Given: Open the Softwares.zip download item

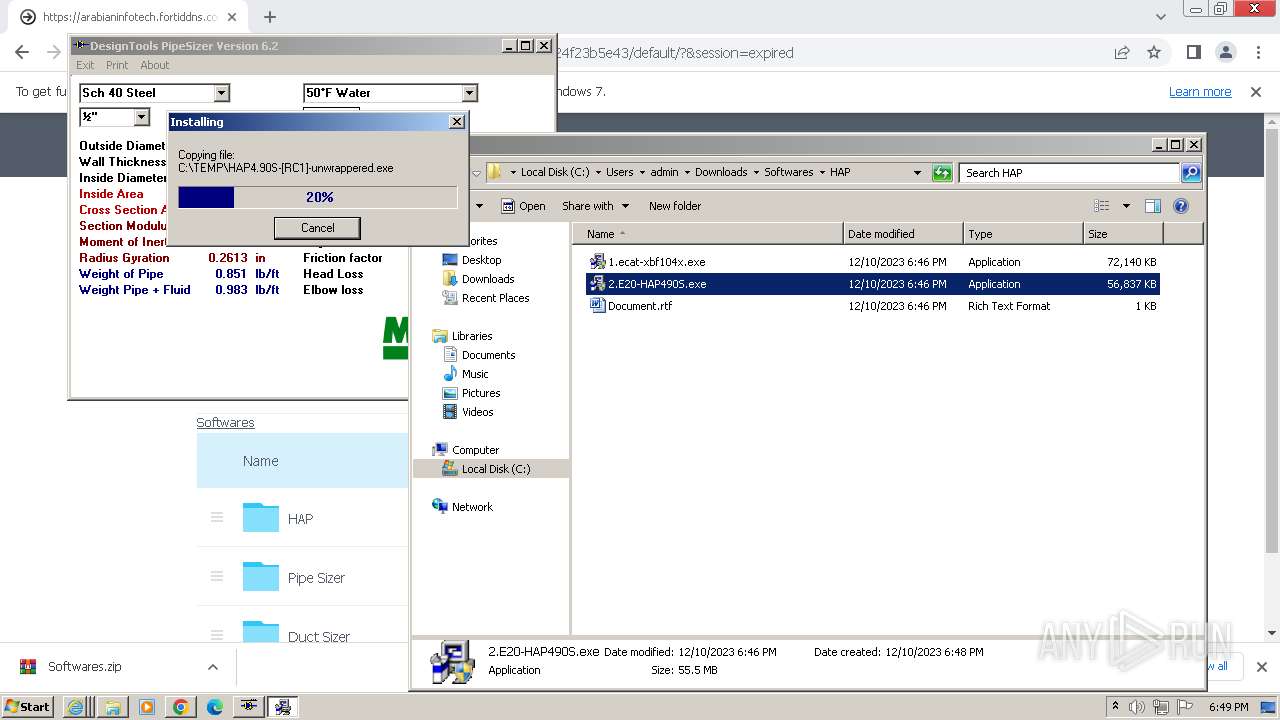Looking at the screenshot, I should (85, 667).
